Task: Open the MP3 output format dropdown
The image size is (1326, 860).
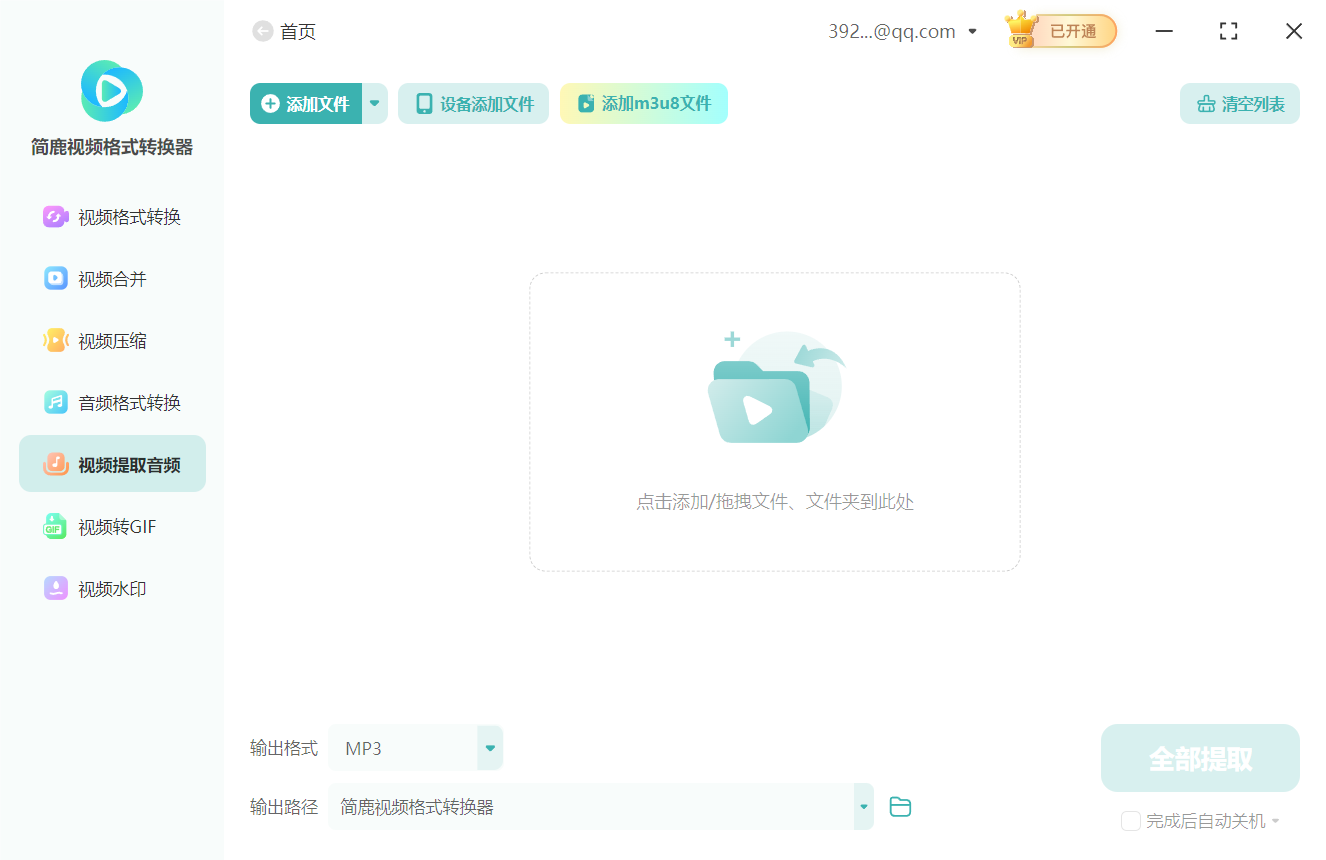Action: tap(489, 747)
